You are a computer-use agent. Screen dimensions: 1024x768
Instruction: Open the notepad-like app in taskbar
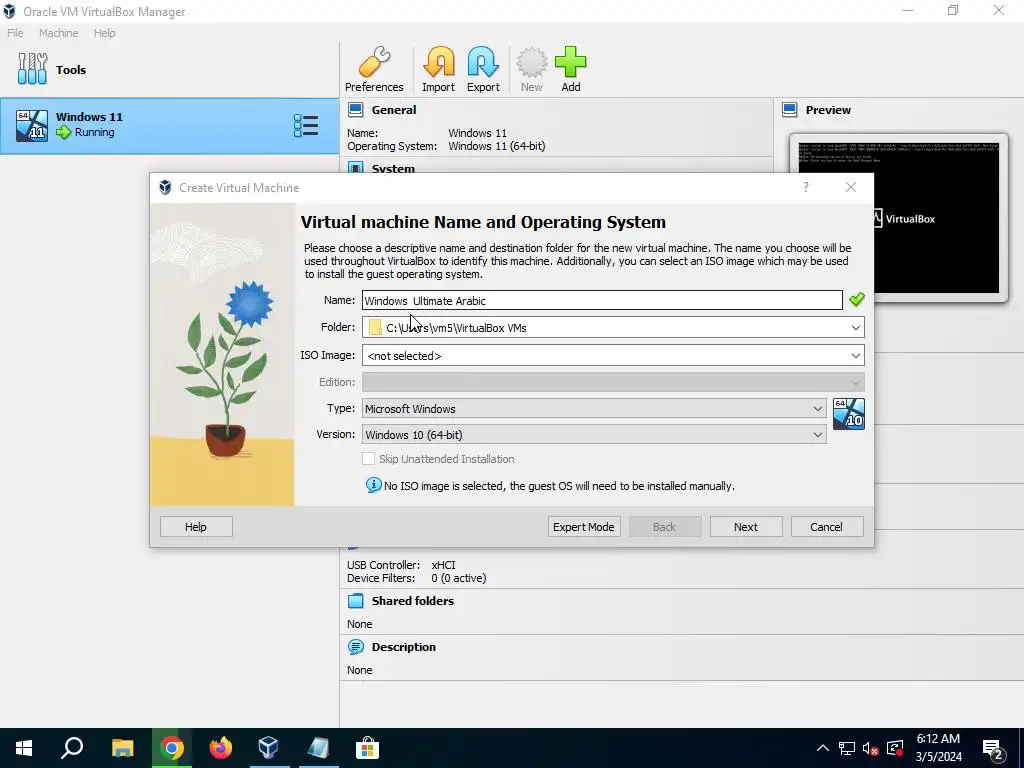point(318,748)
